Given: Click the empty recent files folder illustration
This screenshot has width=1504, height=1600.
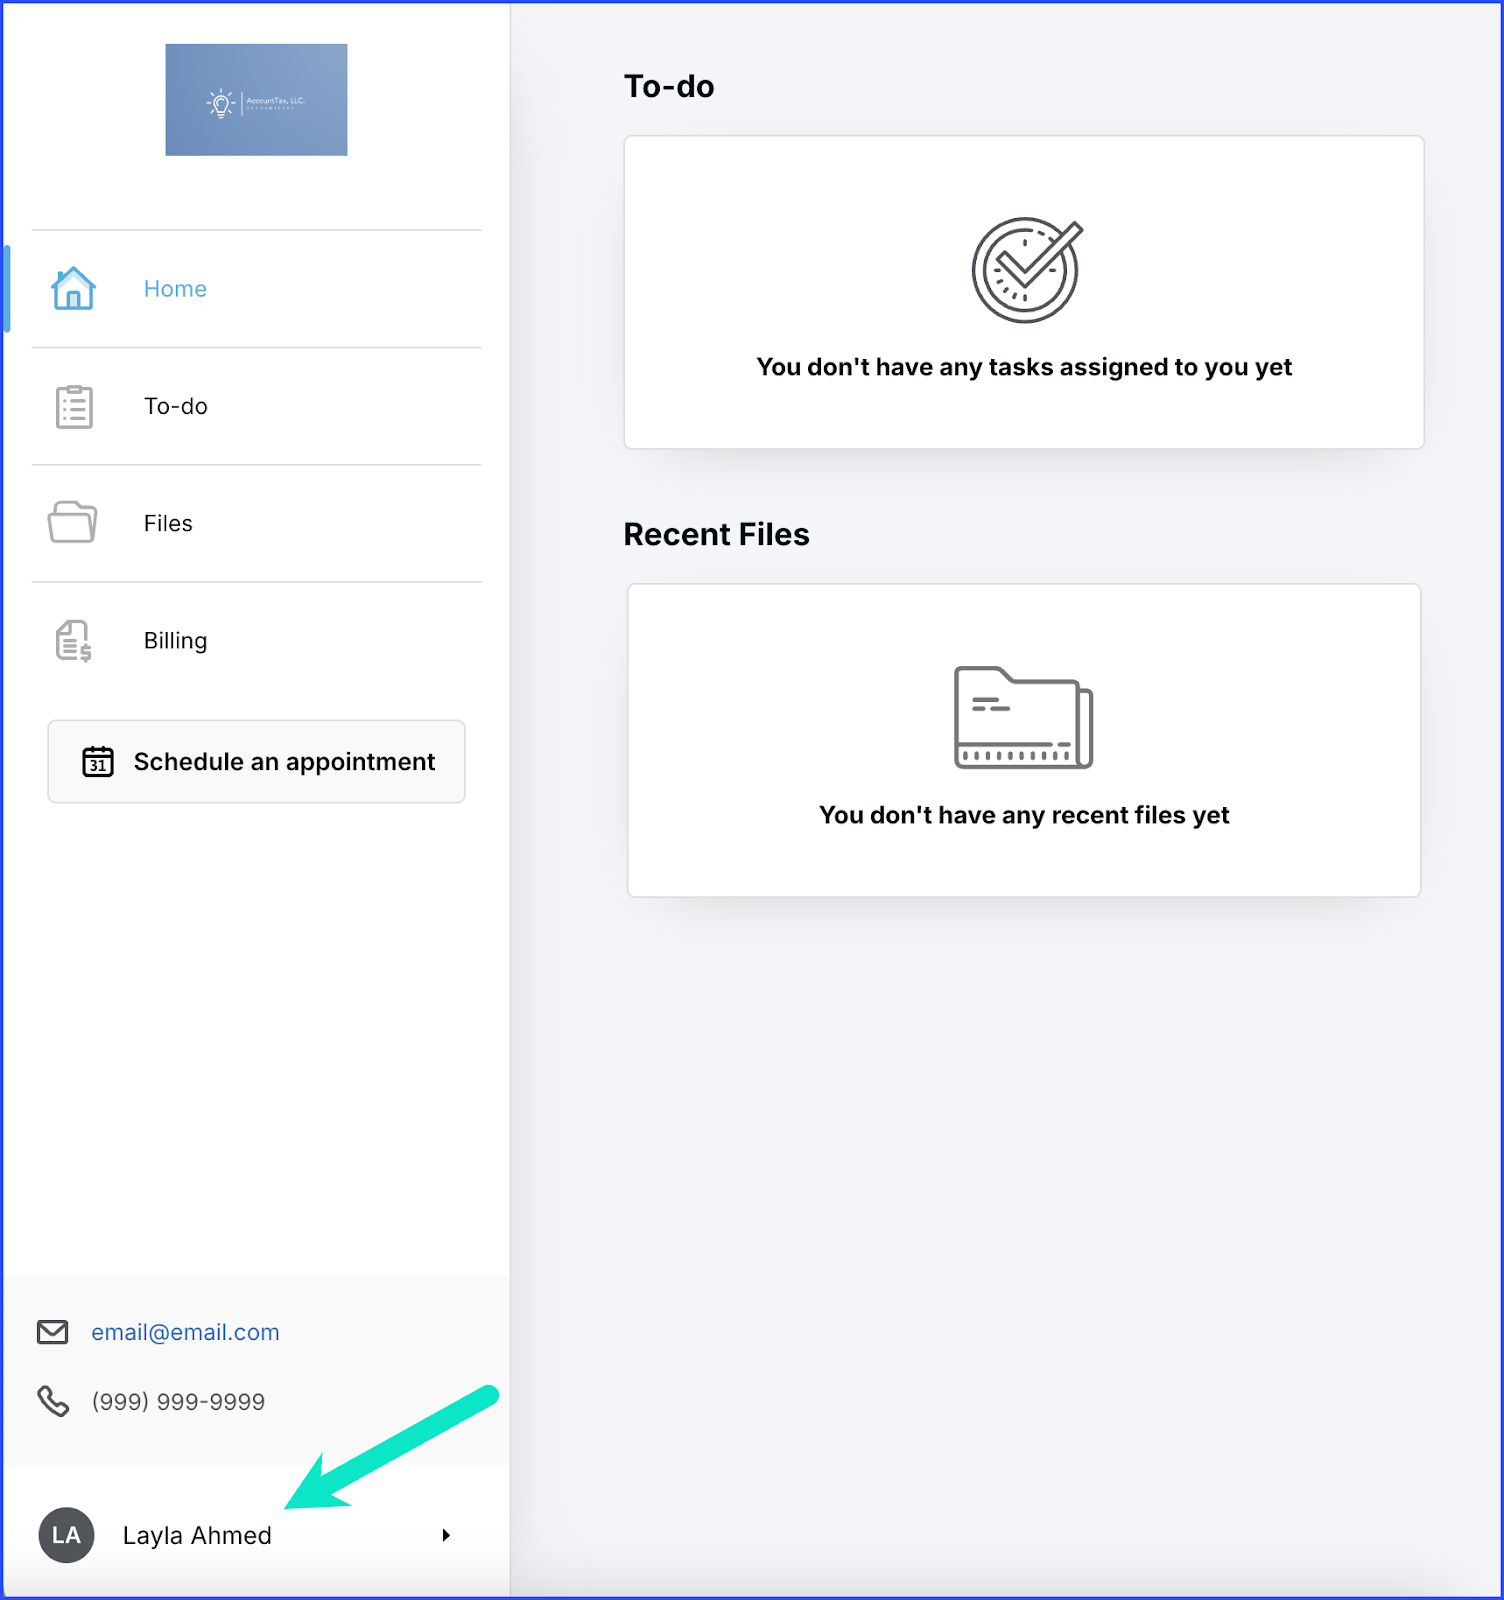Looking at the screenshot, I should pyautogui.click(x=1023, y=718).
